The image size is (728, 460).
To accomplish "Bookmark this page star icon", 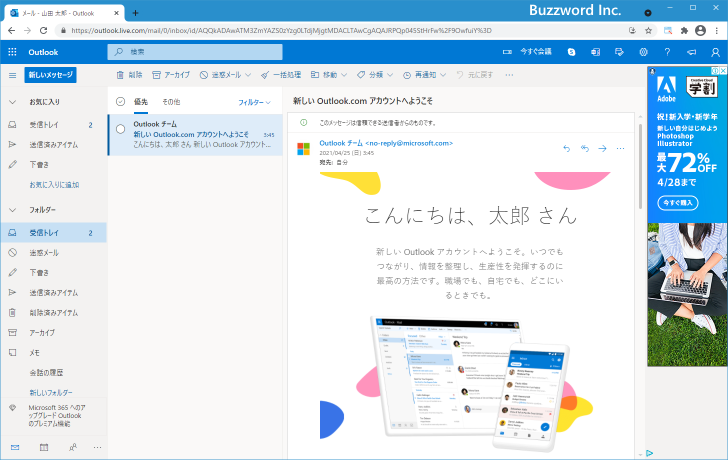I will click(x=649, y=31).
